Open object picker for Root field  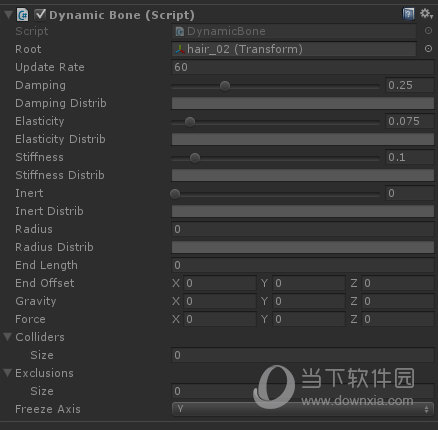tap(428, 49)
